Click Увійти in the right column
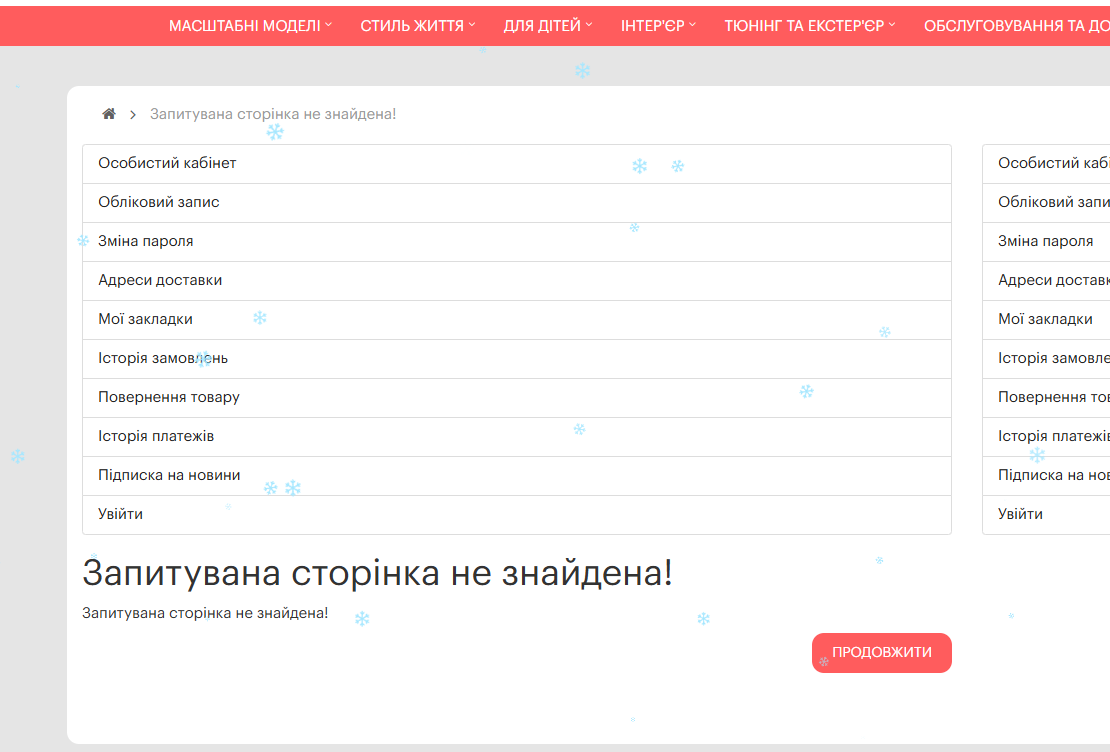 [x=1046, y=514]
